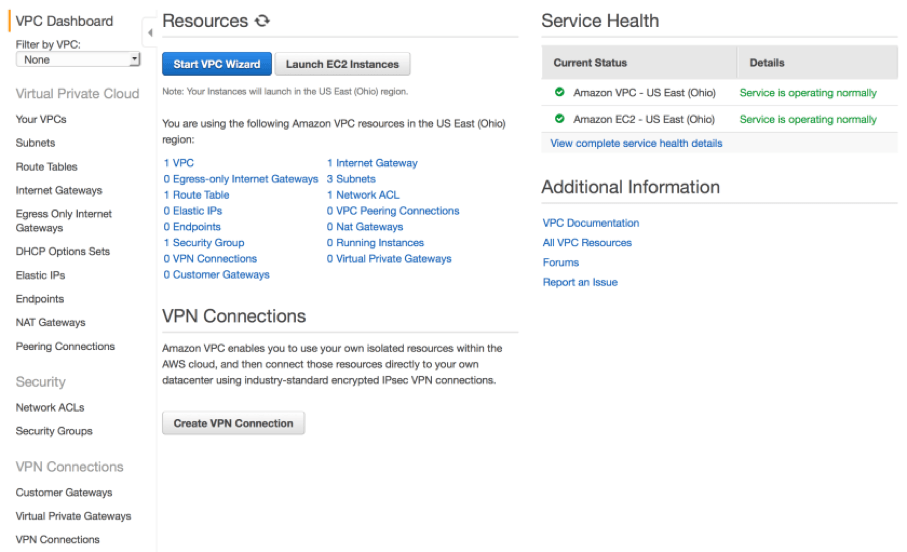Open Route Tables sidebar item
Image resolution: width=907 pixels, height=552 pixels.
(46, 167)
